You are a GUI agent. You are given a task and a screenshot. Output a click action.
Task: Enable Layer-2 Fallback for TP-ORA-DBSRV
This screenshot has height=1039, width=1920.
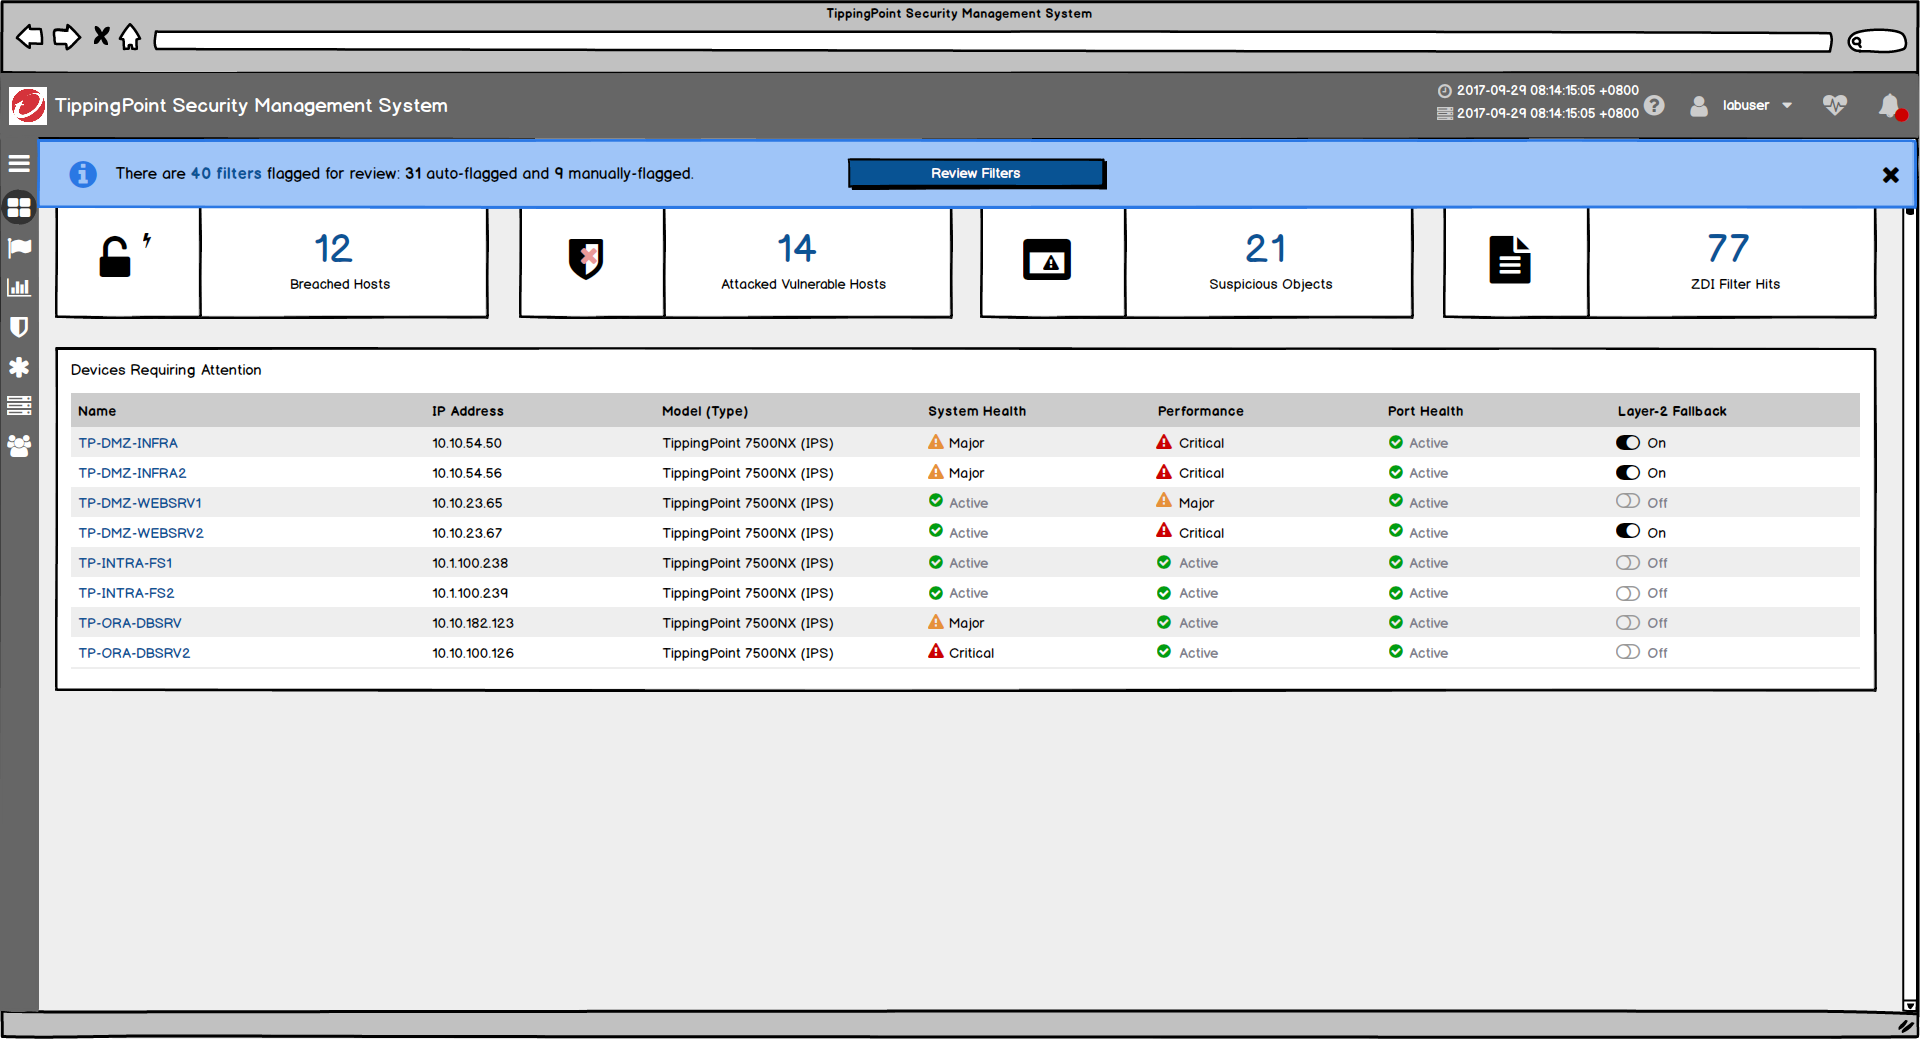pyautogui.click(x=1627, y=622)
